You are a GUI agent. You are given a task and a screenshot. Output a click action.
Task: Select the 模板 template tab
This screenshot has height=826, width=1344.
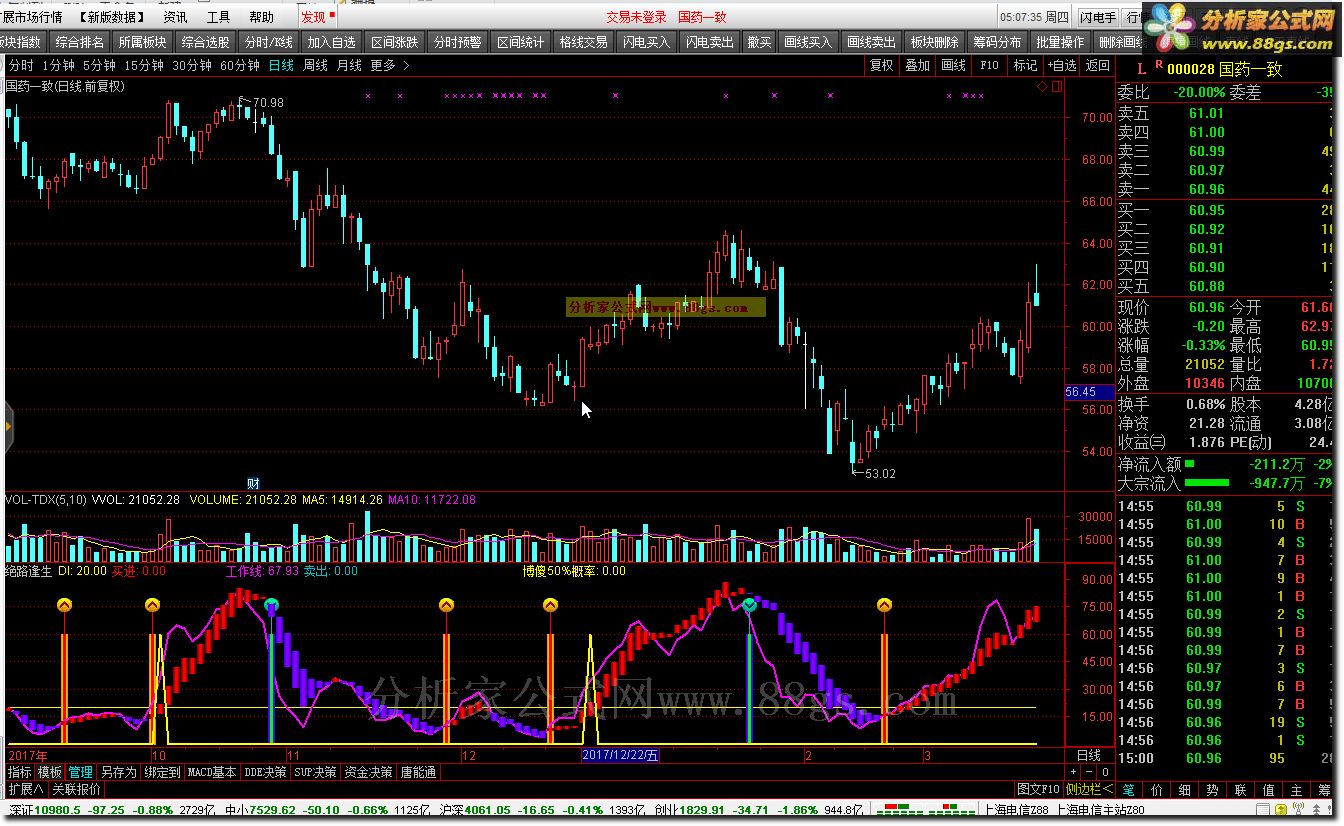coord(49,772)
